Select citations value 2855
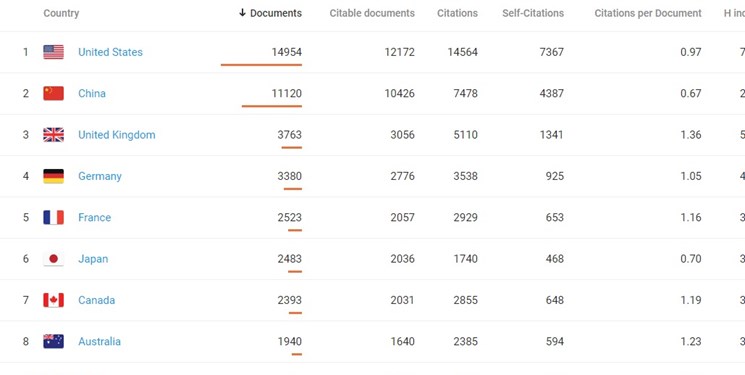 pyautogui.click(x=466, y=300)
